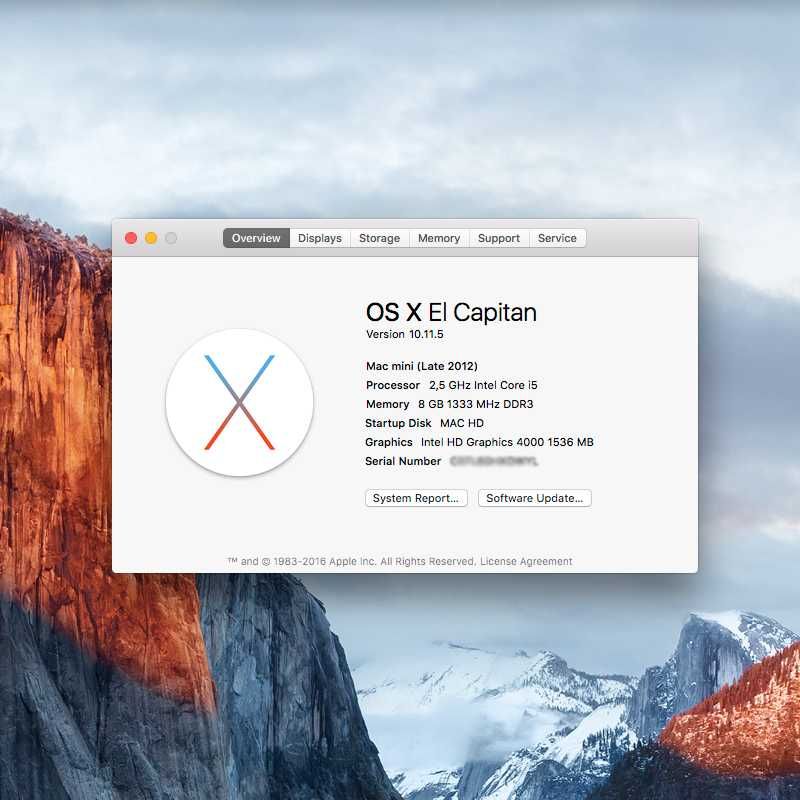
Task: Click the Memory label in the spec list
Action: click(x=388, y=404)
